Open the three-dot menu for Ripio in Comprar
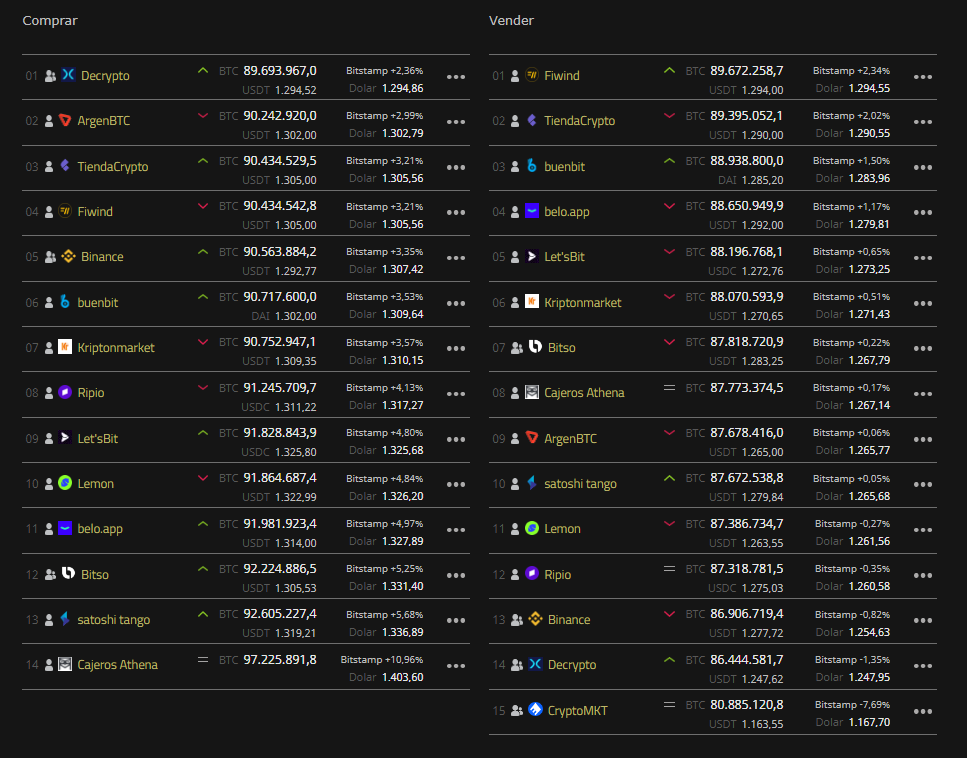Image resolution: width=967 pixels, height=758 pixels. click(456, 394)
